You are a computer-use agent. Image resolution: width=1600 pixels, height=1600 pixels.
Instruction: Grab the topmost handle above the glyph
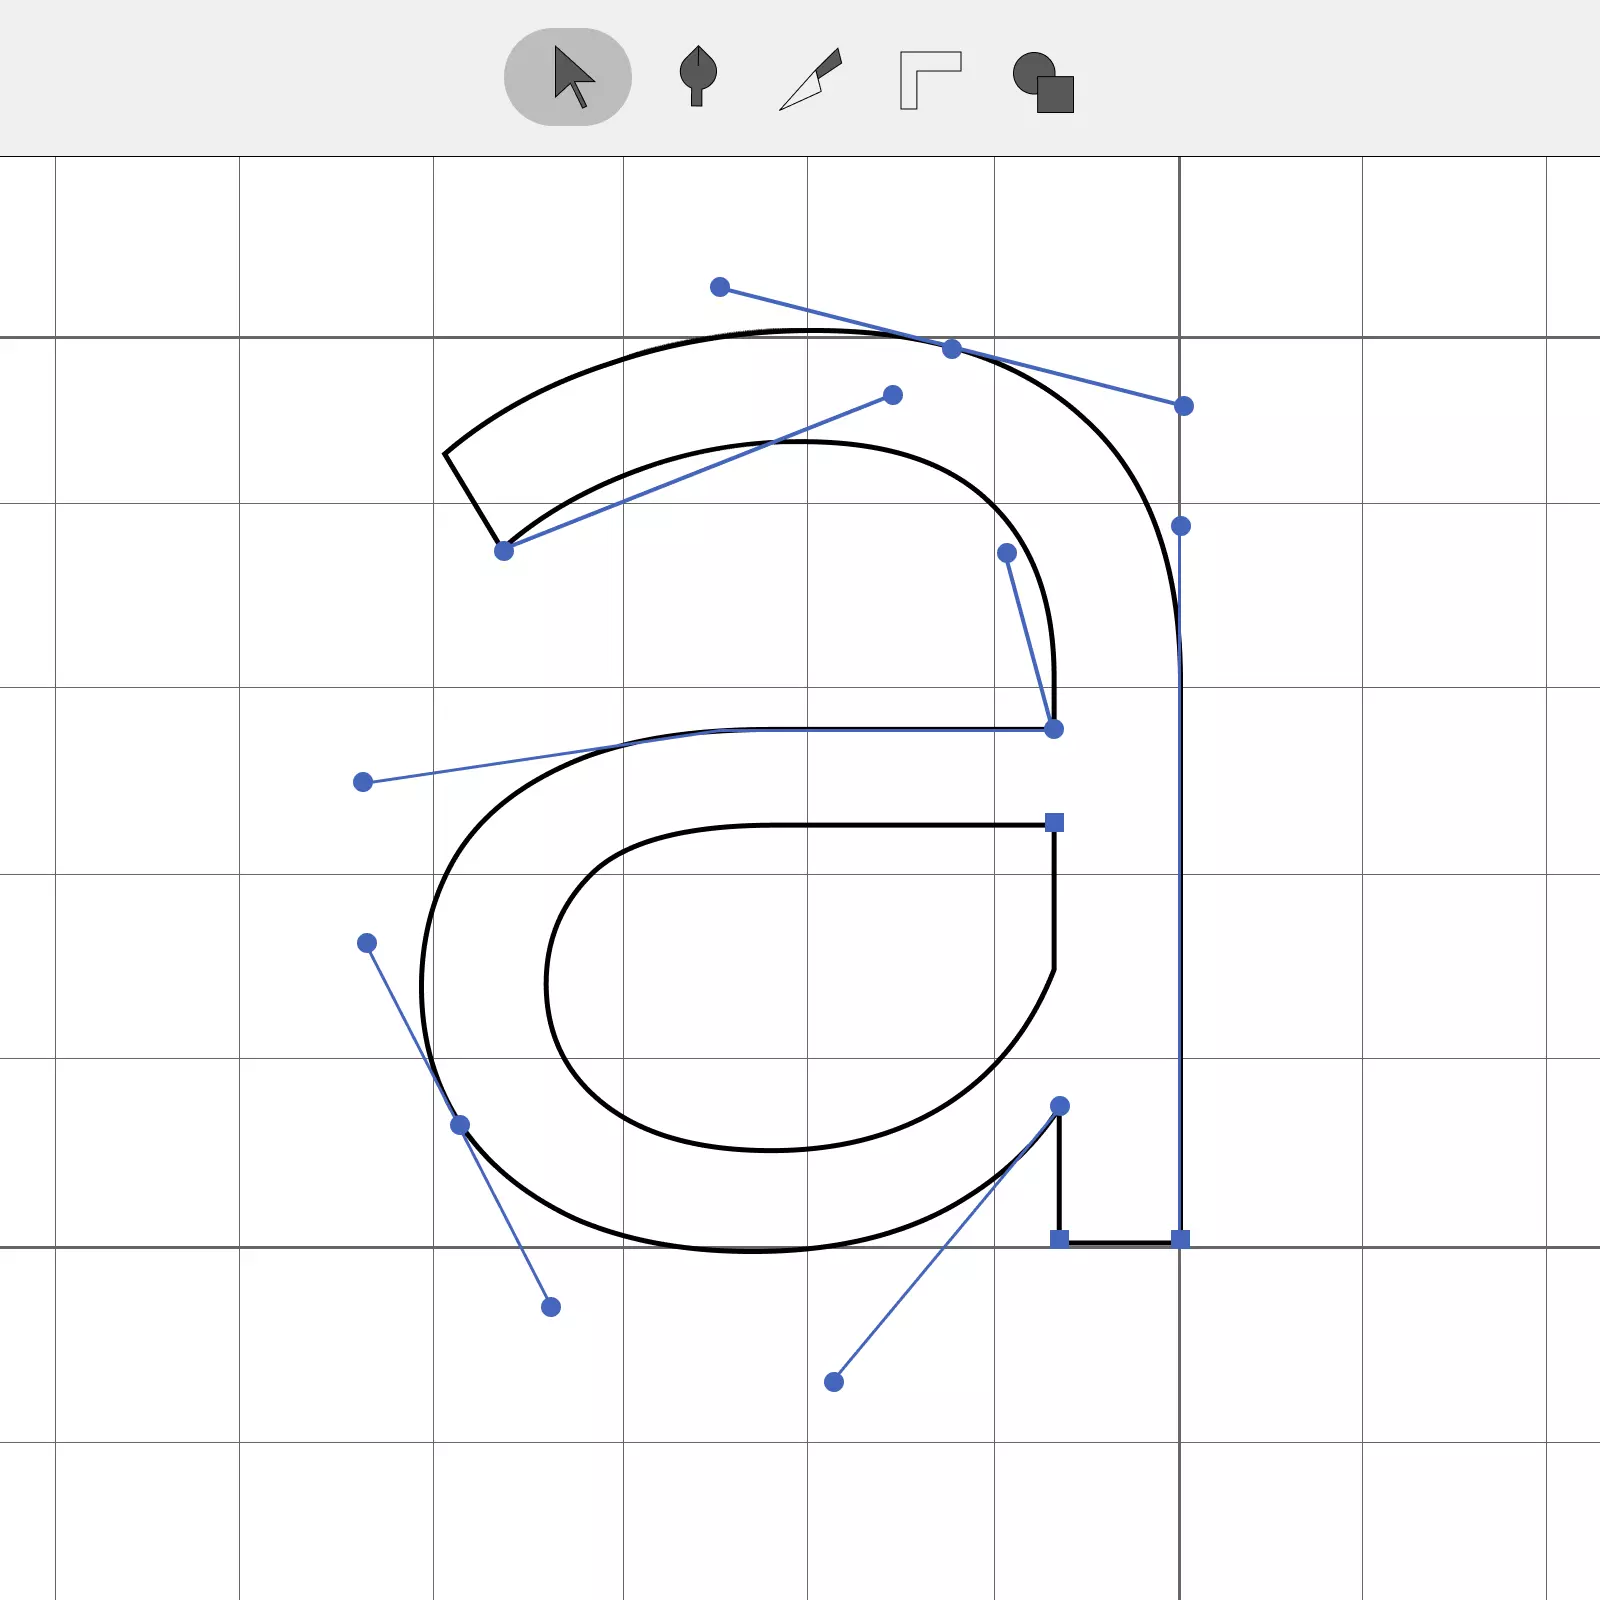[x=720, y=287]
